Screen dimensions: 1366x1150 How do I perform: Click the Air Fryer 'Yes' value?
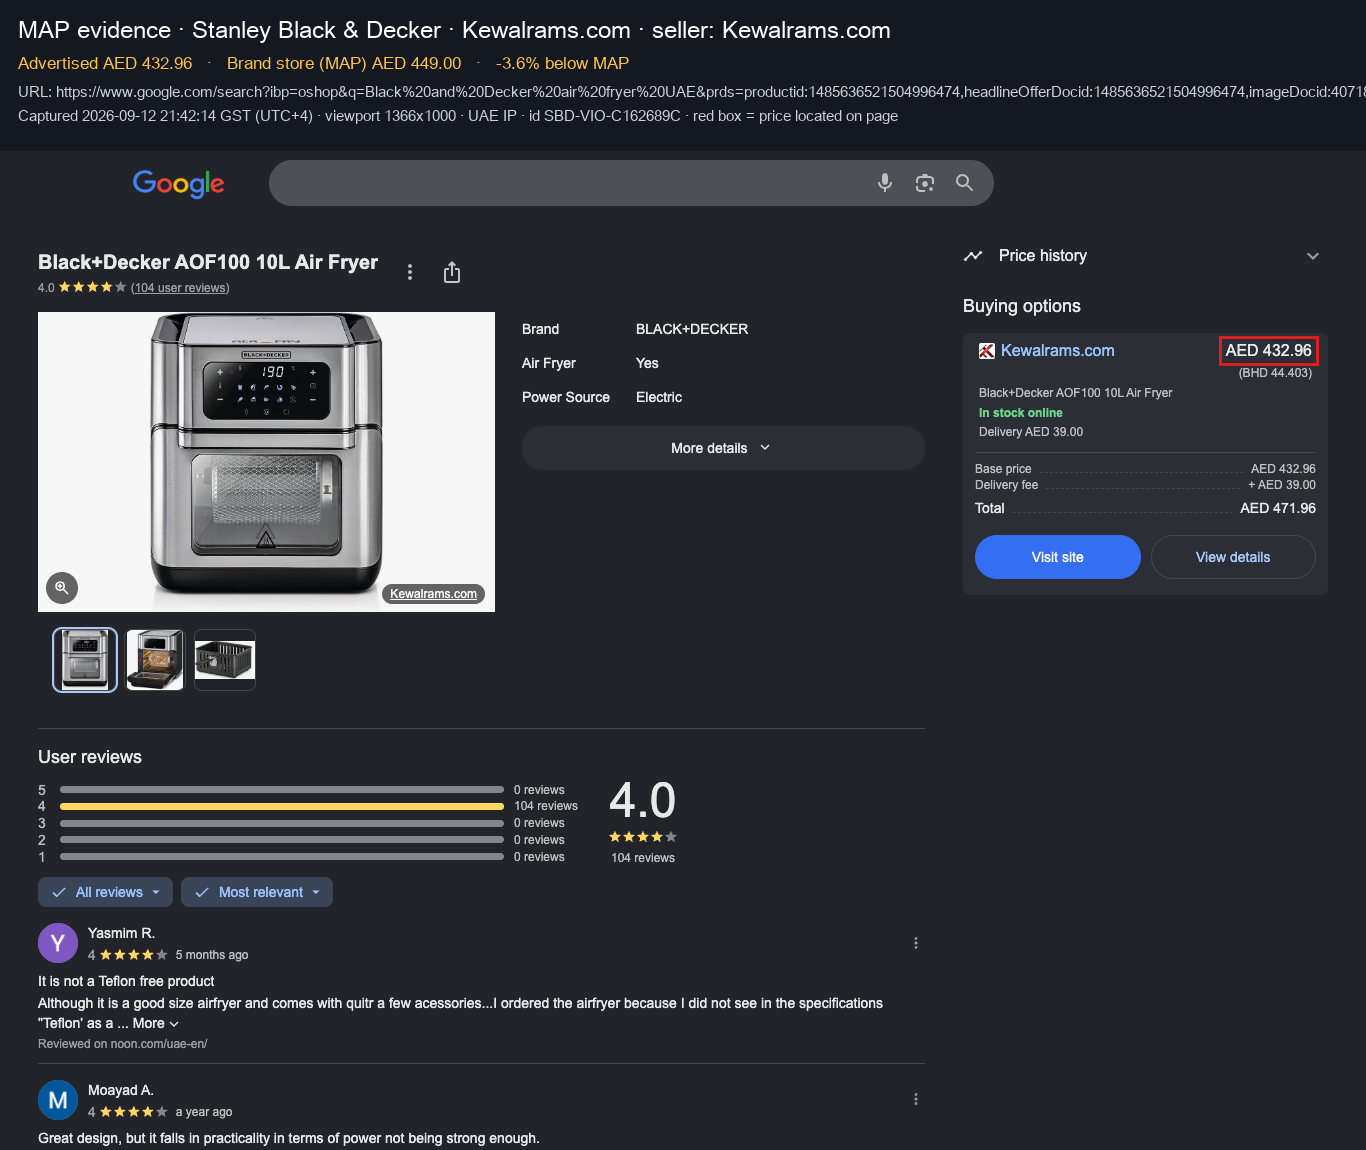tap(647, 363)
